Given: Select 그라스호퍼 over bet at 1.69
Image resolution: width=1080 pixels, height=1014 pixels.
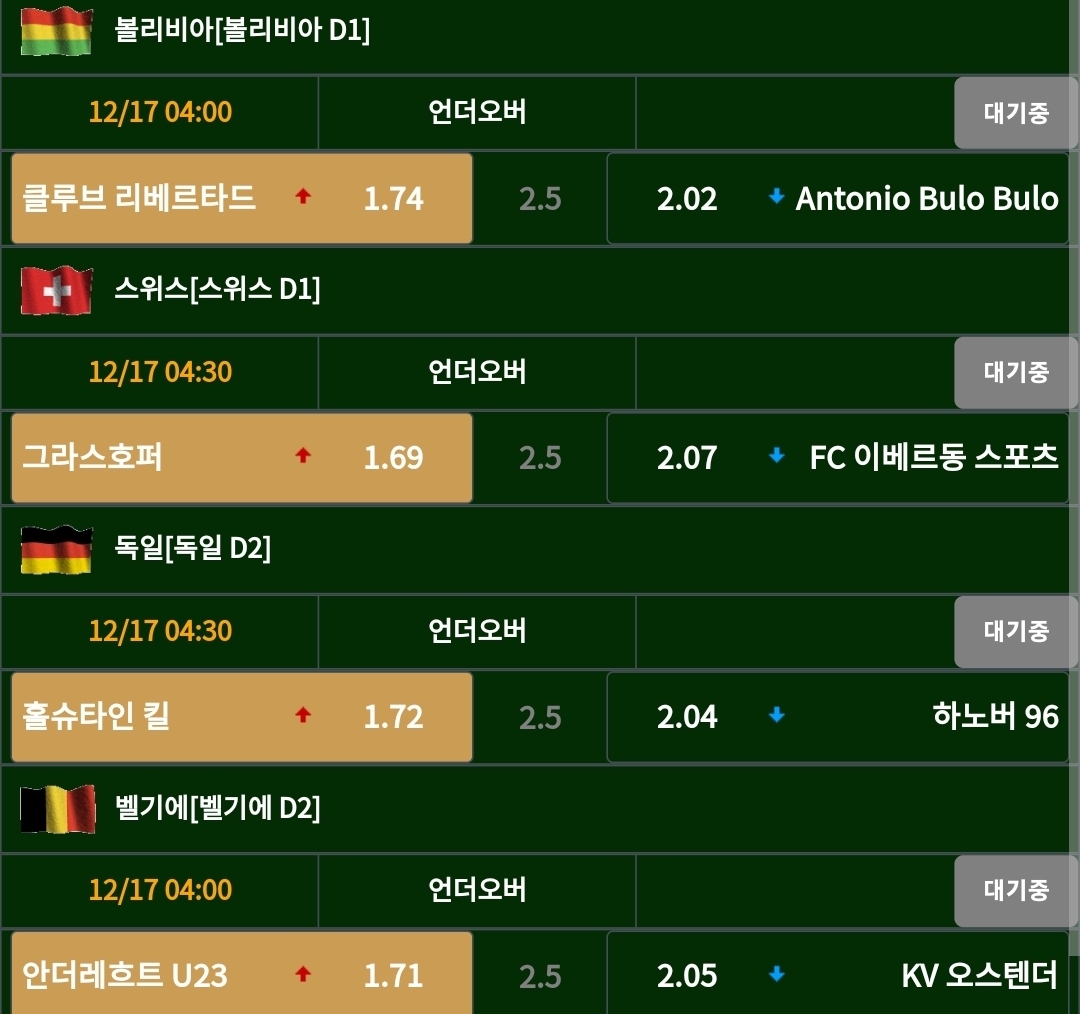Looking at the screenshot, I should 242,457.
